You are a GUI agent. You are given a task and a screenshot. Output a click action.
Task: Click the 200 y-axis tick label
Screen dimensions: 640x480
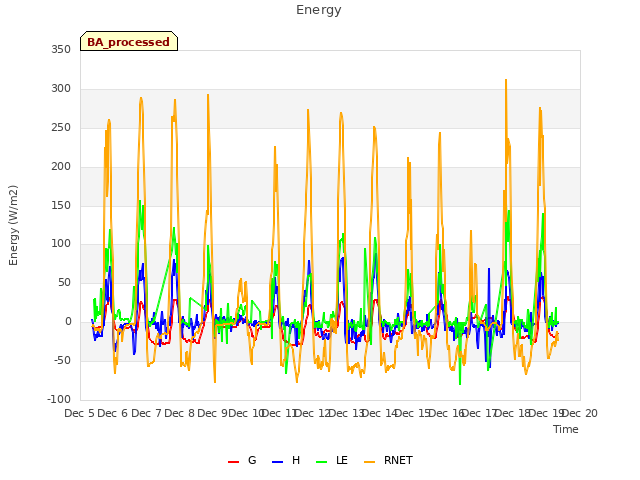click(61, 167)
